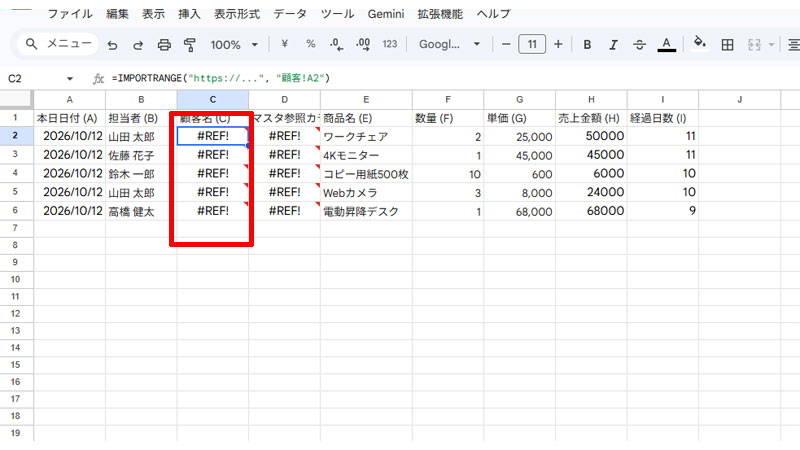Select the 4Kモニター cell
Viewport: 800px width, 450px height.
[366, 155]
